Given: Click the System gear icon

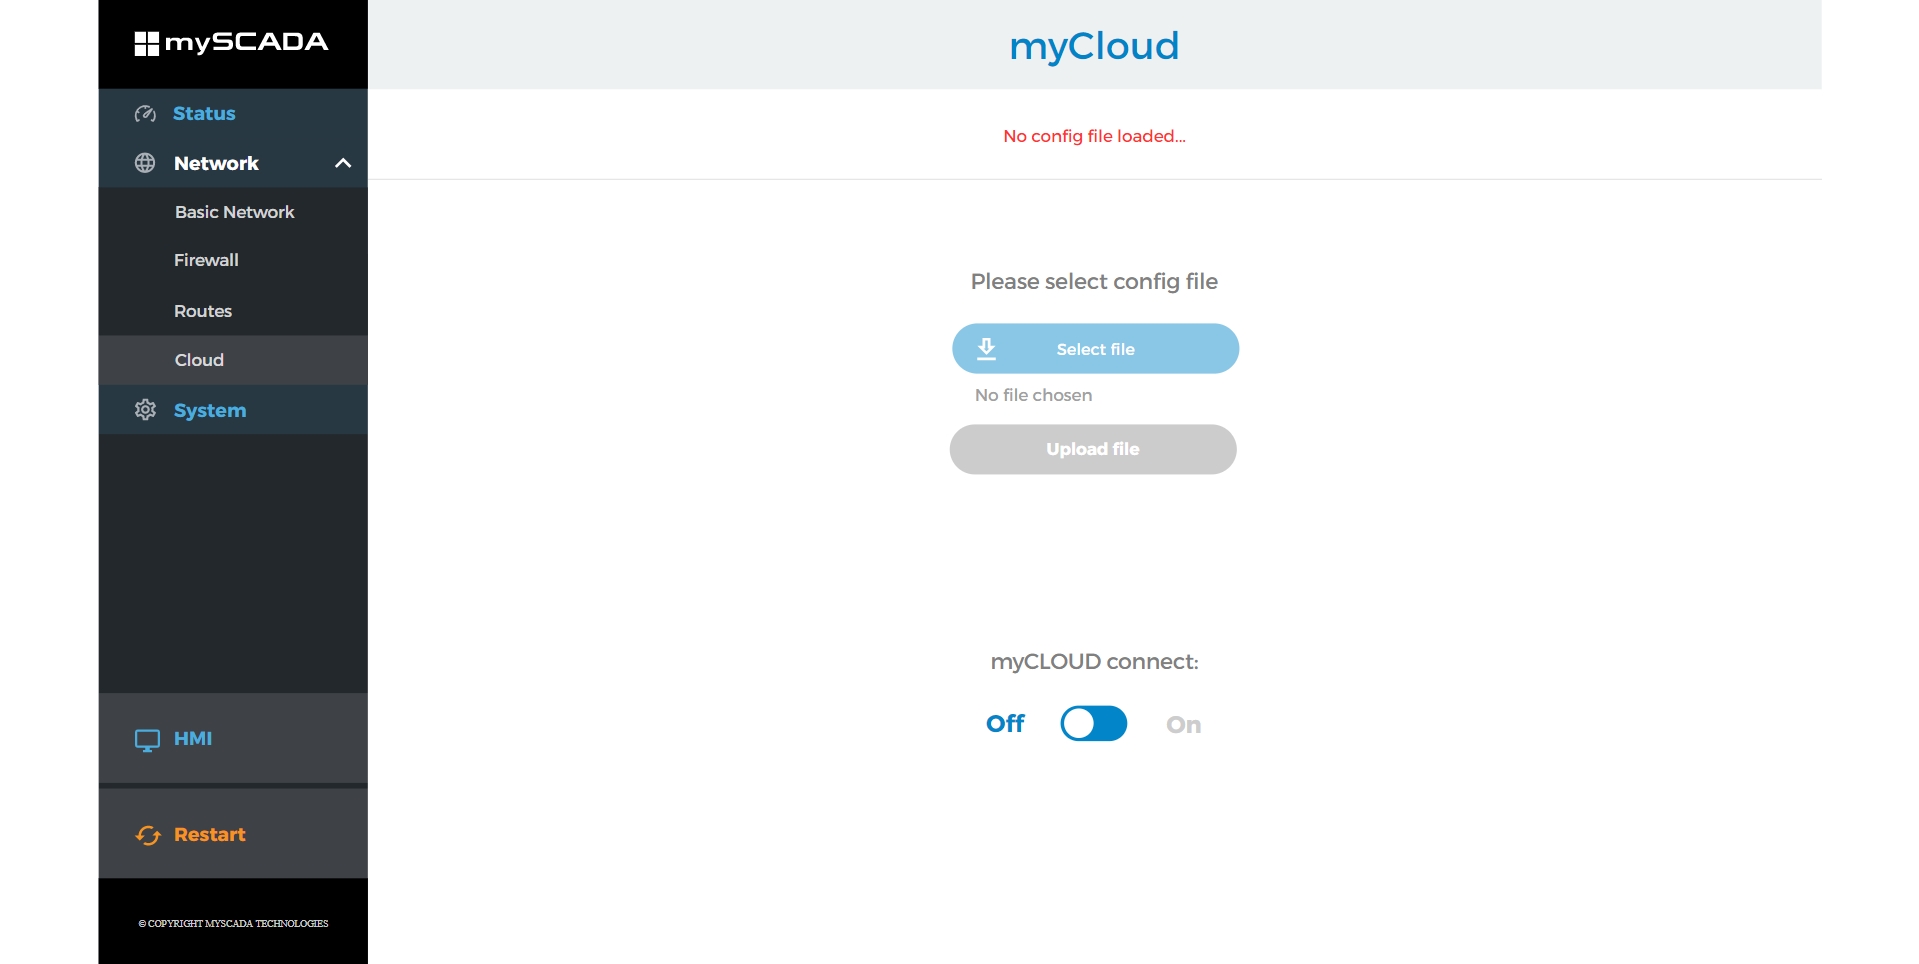Looking at the screenshot, I should (145, 410).
